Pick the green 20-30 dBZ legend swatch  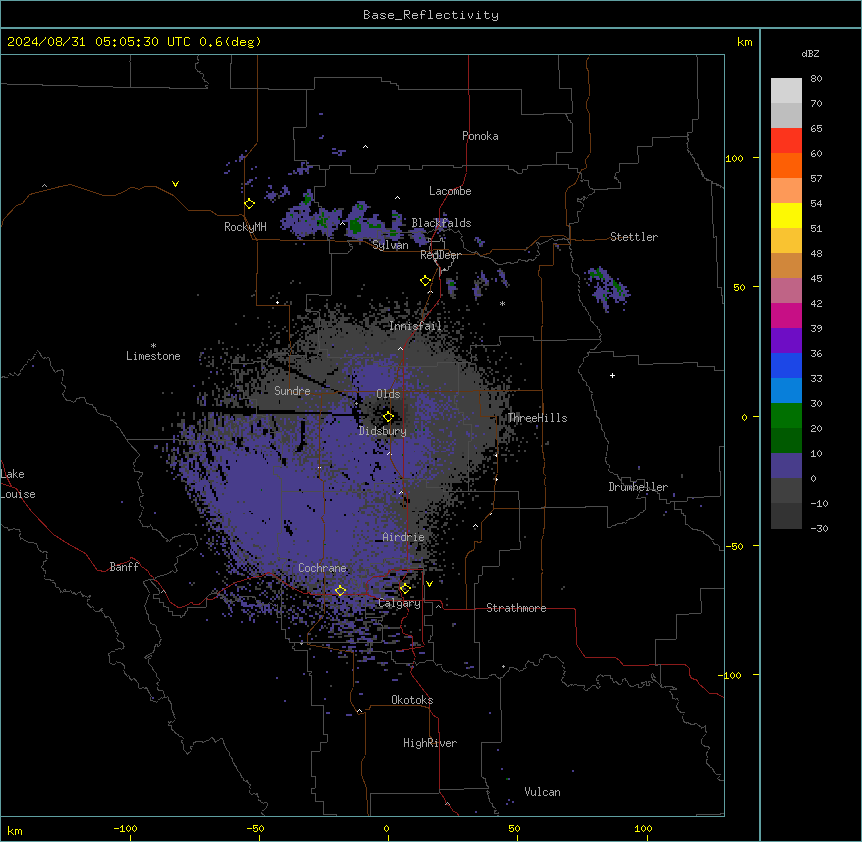point(786,416)
